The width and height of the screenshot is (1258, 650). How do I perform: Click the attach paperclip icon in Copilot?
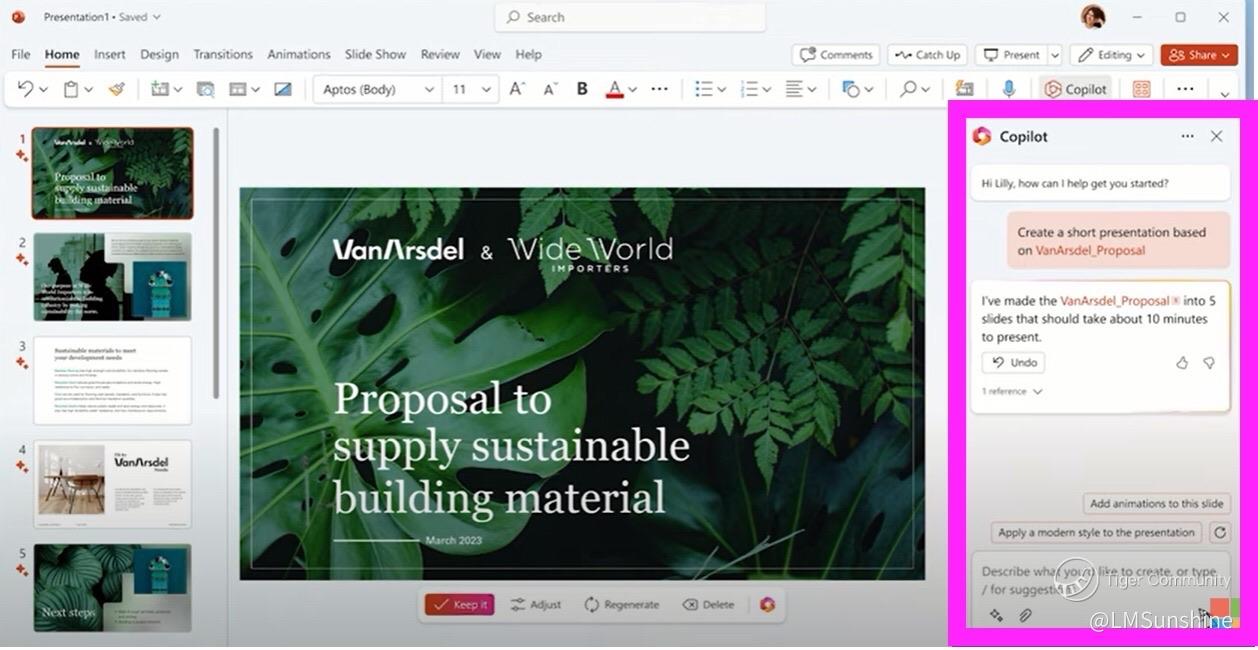(1025, 616)
